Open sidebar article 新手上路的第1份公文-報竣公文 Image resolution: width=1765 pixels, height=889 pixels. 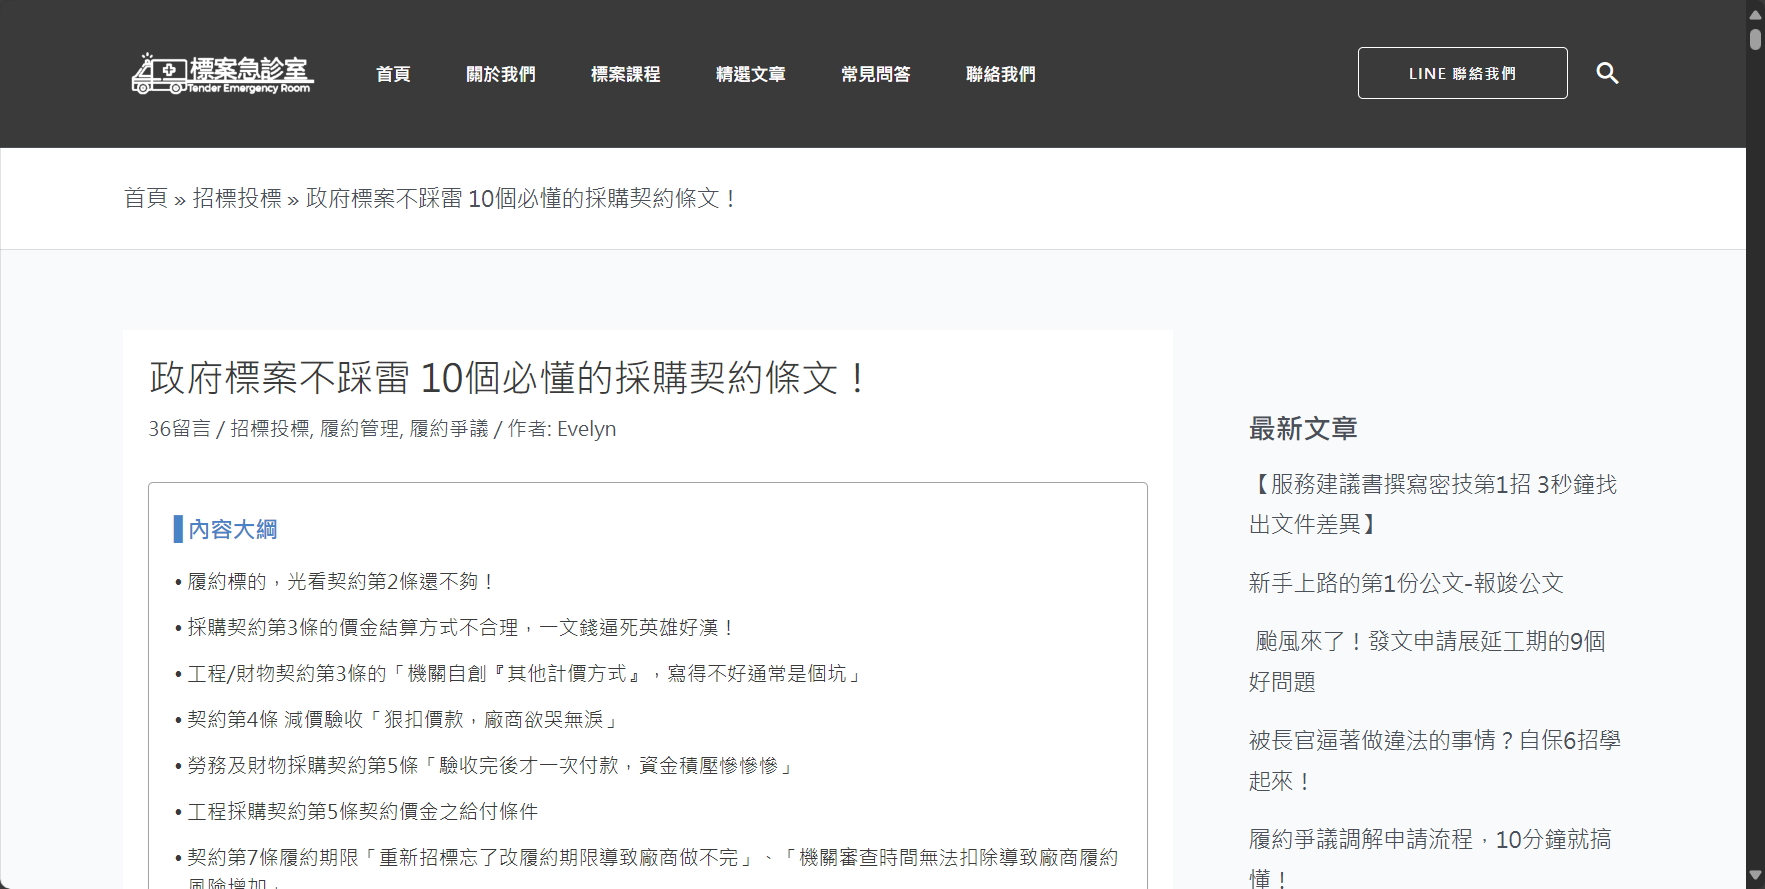pos(1405,583)
